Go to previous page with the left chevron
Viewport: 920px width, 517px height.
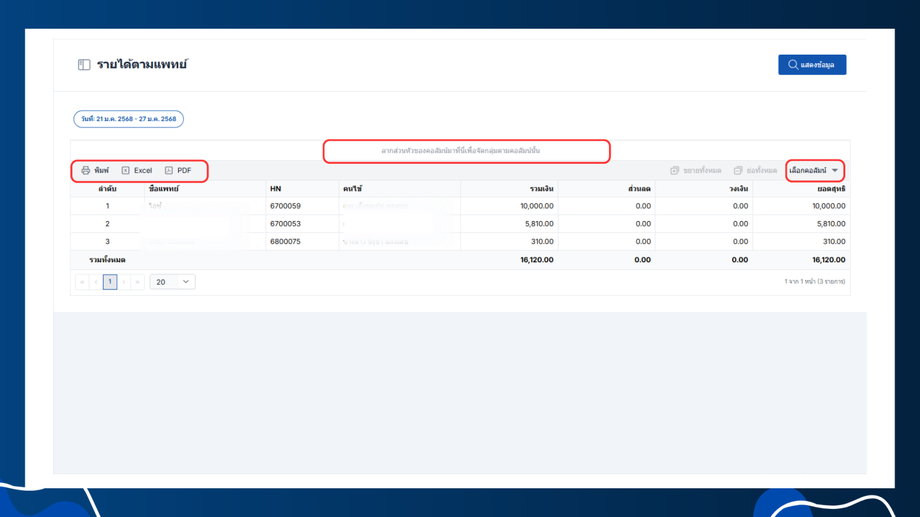pos(96,282)
